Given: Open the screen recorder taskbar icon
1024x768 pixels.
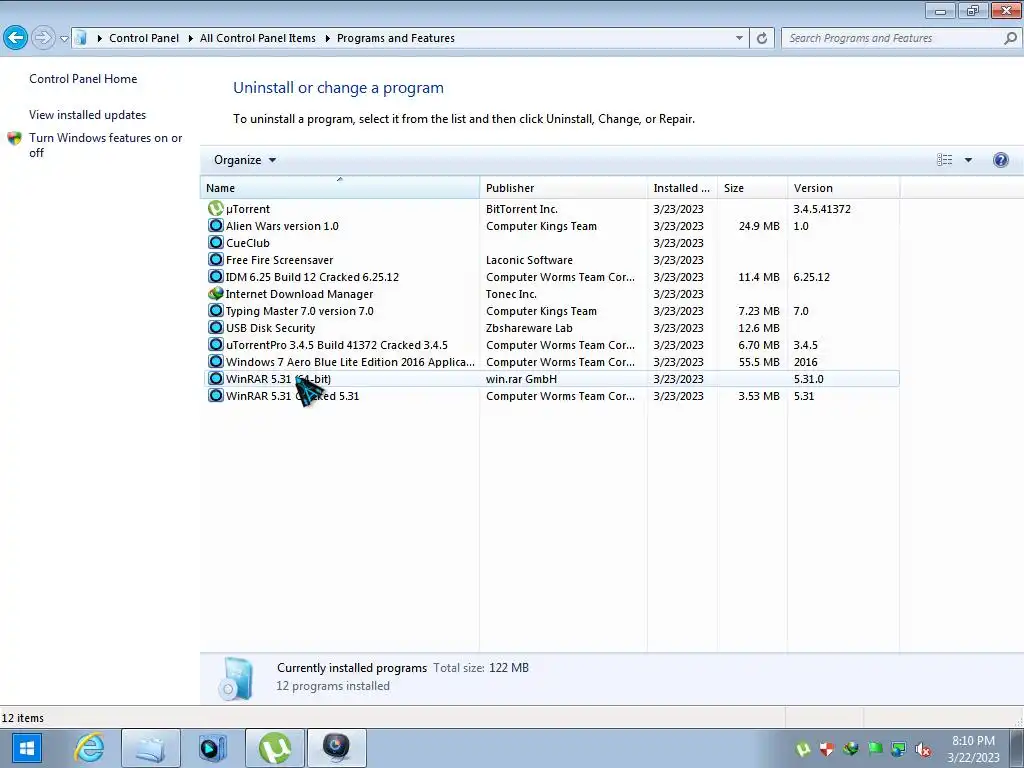Looking at the screenshot, I should pyautogui.click(x=337, y=748).
